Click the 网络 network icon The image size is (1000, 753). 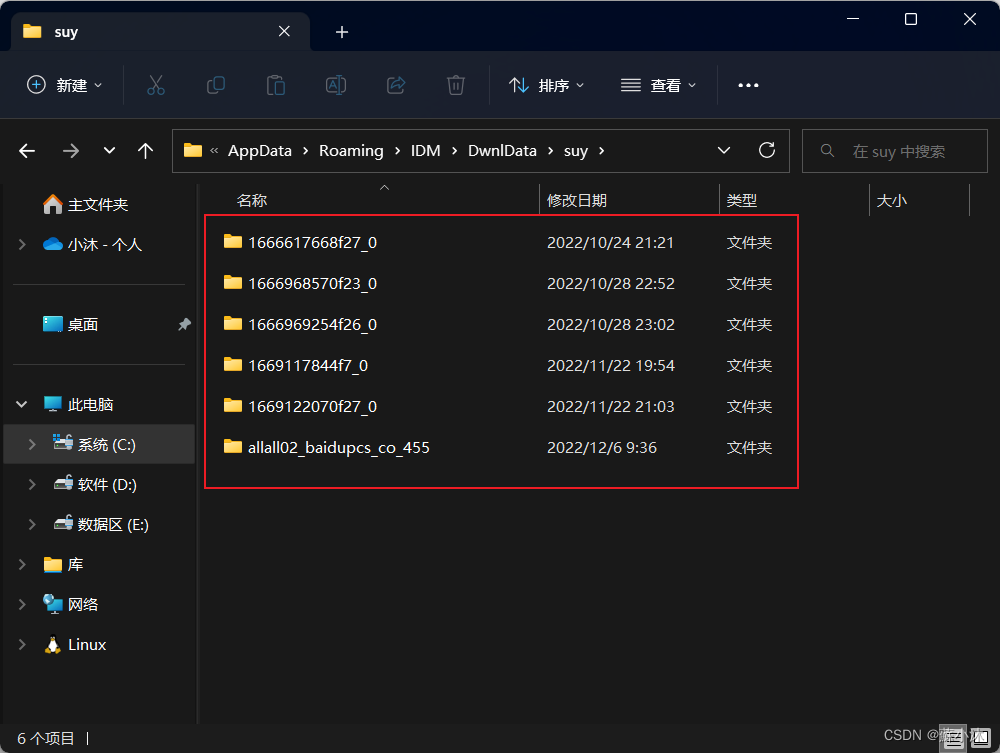(52, 604)
